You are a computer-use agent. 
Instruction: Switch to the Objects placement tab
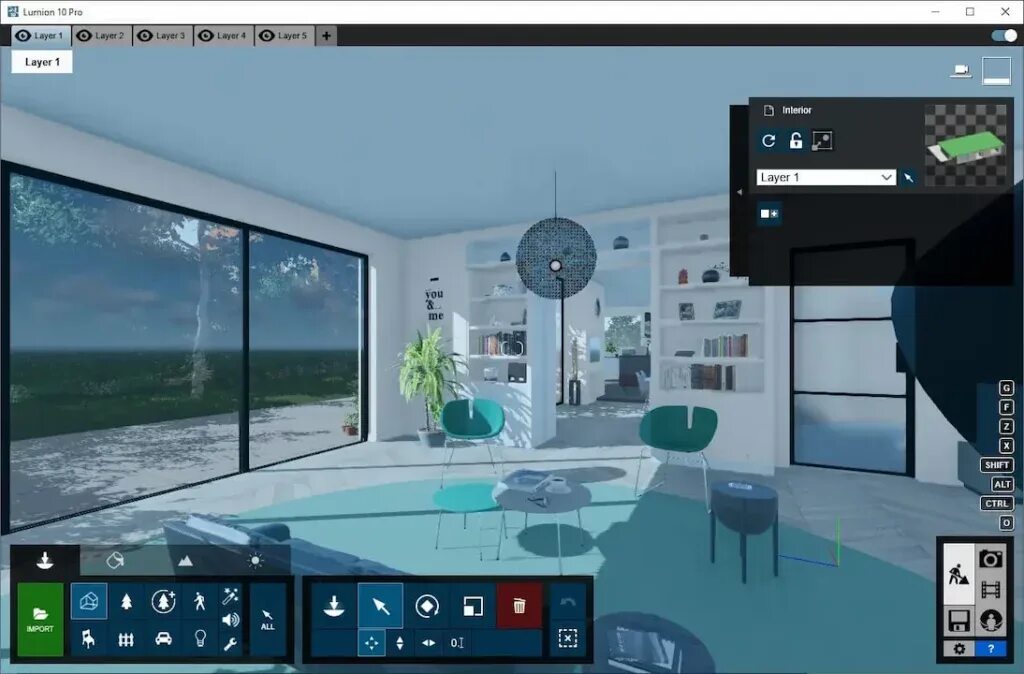point(45,560)
